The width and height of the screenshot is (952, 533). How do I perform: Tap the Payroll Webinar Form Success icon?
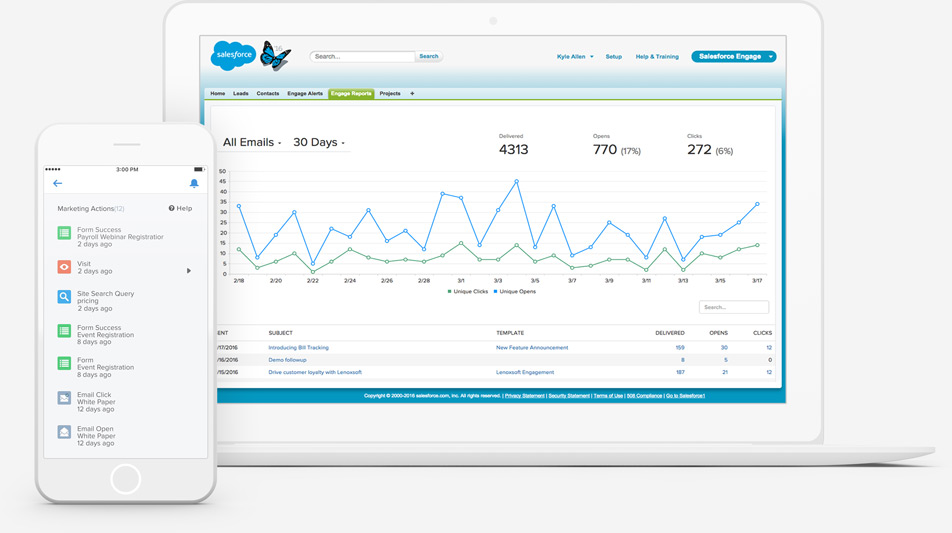(64, 233)
